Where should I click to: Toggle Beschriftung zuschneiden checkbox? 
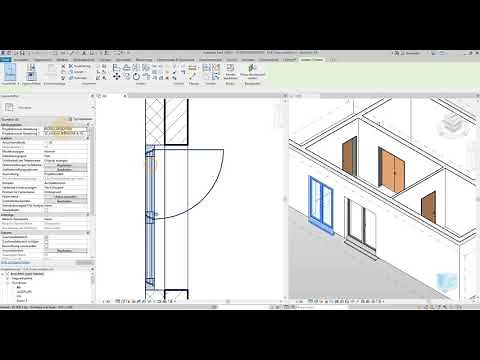(x=46, y=246)
